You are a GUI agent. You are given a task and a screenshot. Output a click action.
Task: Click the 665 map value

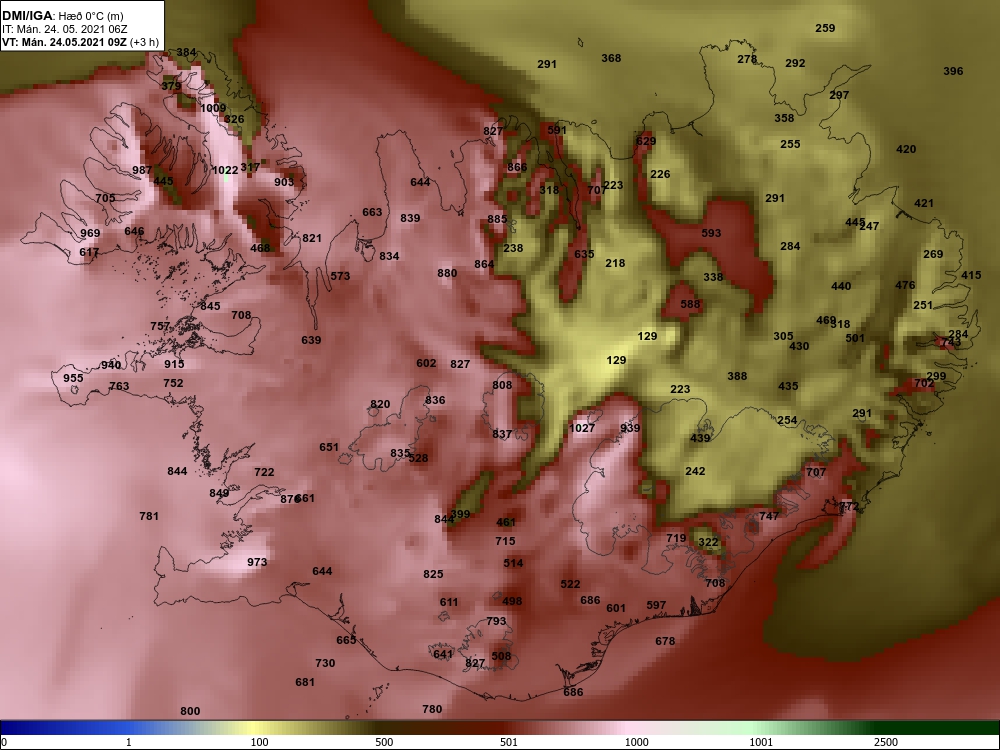click(x=346, y=640)
